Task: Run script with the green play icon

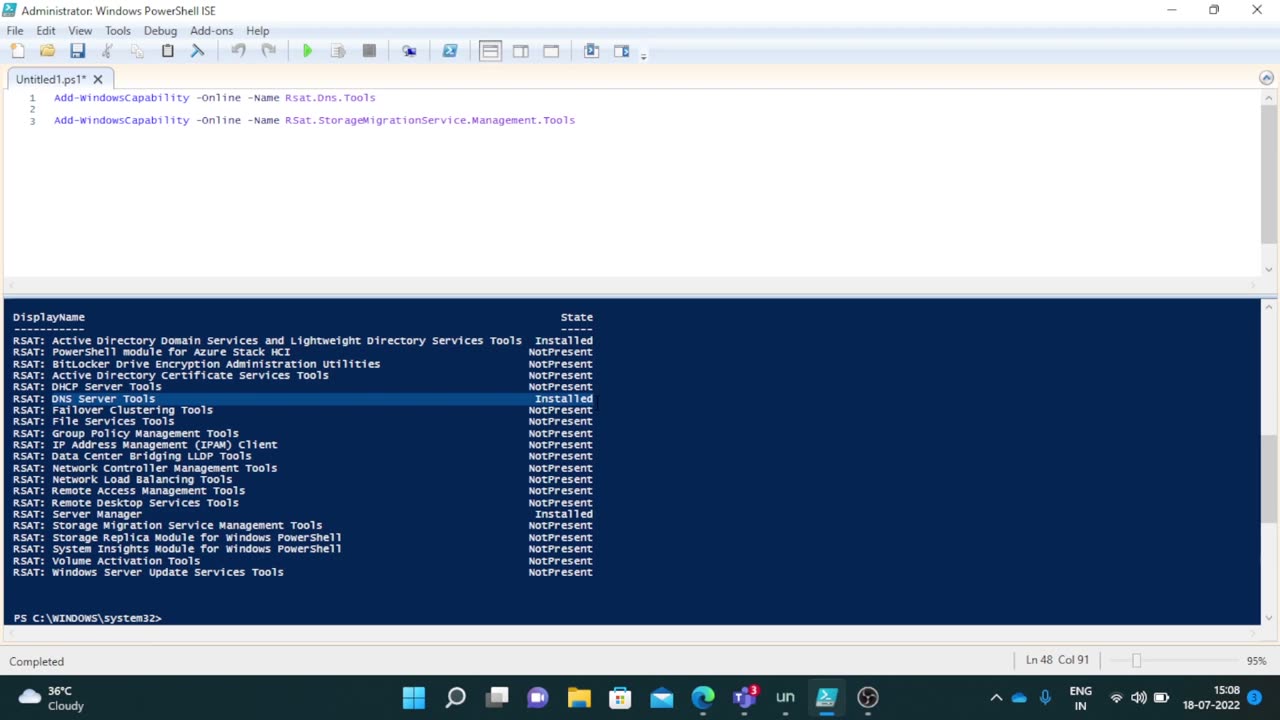Action: [x=308, y=51]
